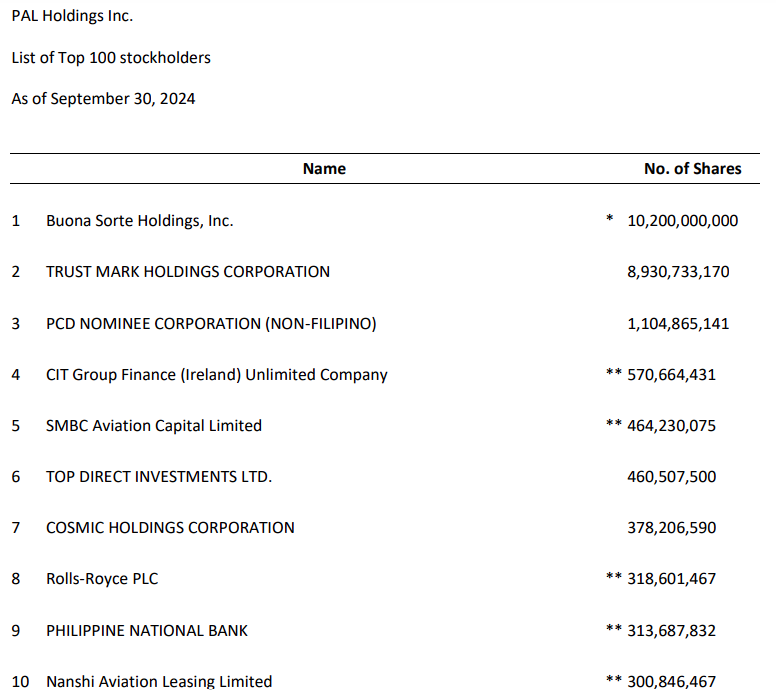The height and width of the screenshot is (700, 776).
Task: Click the 1,104,865,141 shares figure
Action: [x=678, y=323]
